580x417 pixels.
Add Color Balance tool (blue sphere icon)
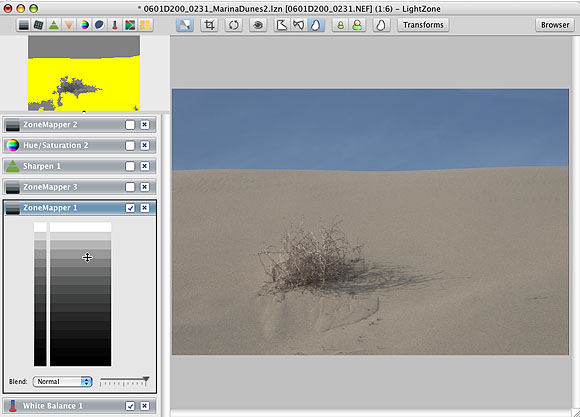[x=100, y=25]
